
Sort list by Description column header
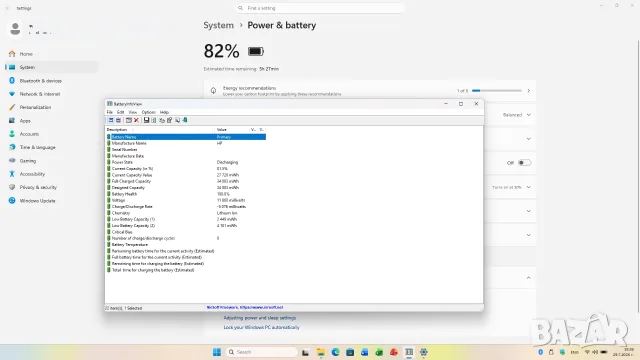(x=160, y=129)
